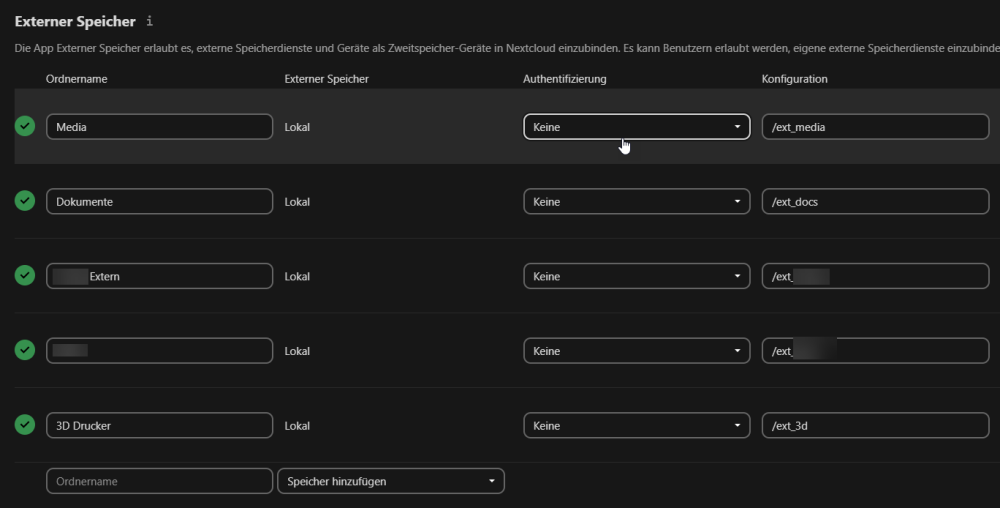Edit the /ext_media configuration field
The image size is (1000, 508).
tap(876, 127)
